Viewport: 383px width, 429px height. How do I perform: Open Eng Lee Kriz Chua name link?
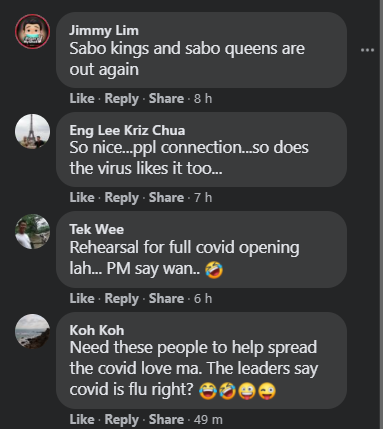coord(127,130)
